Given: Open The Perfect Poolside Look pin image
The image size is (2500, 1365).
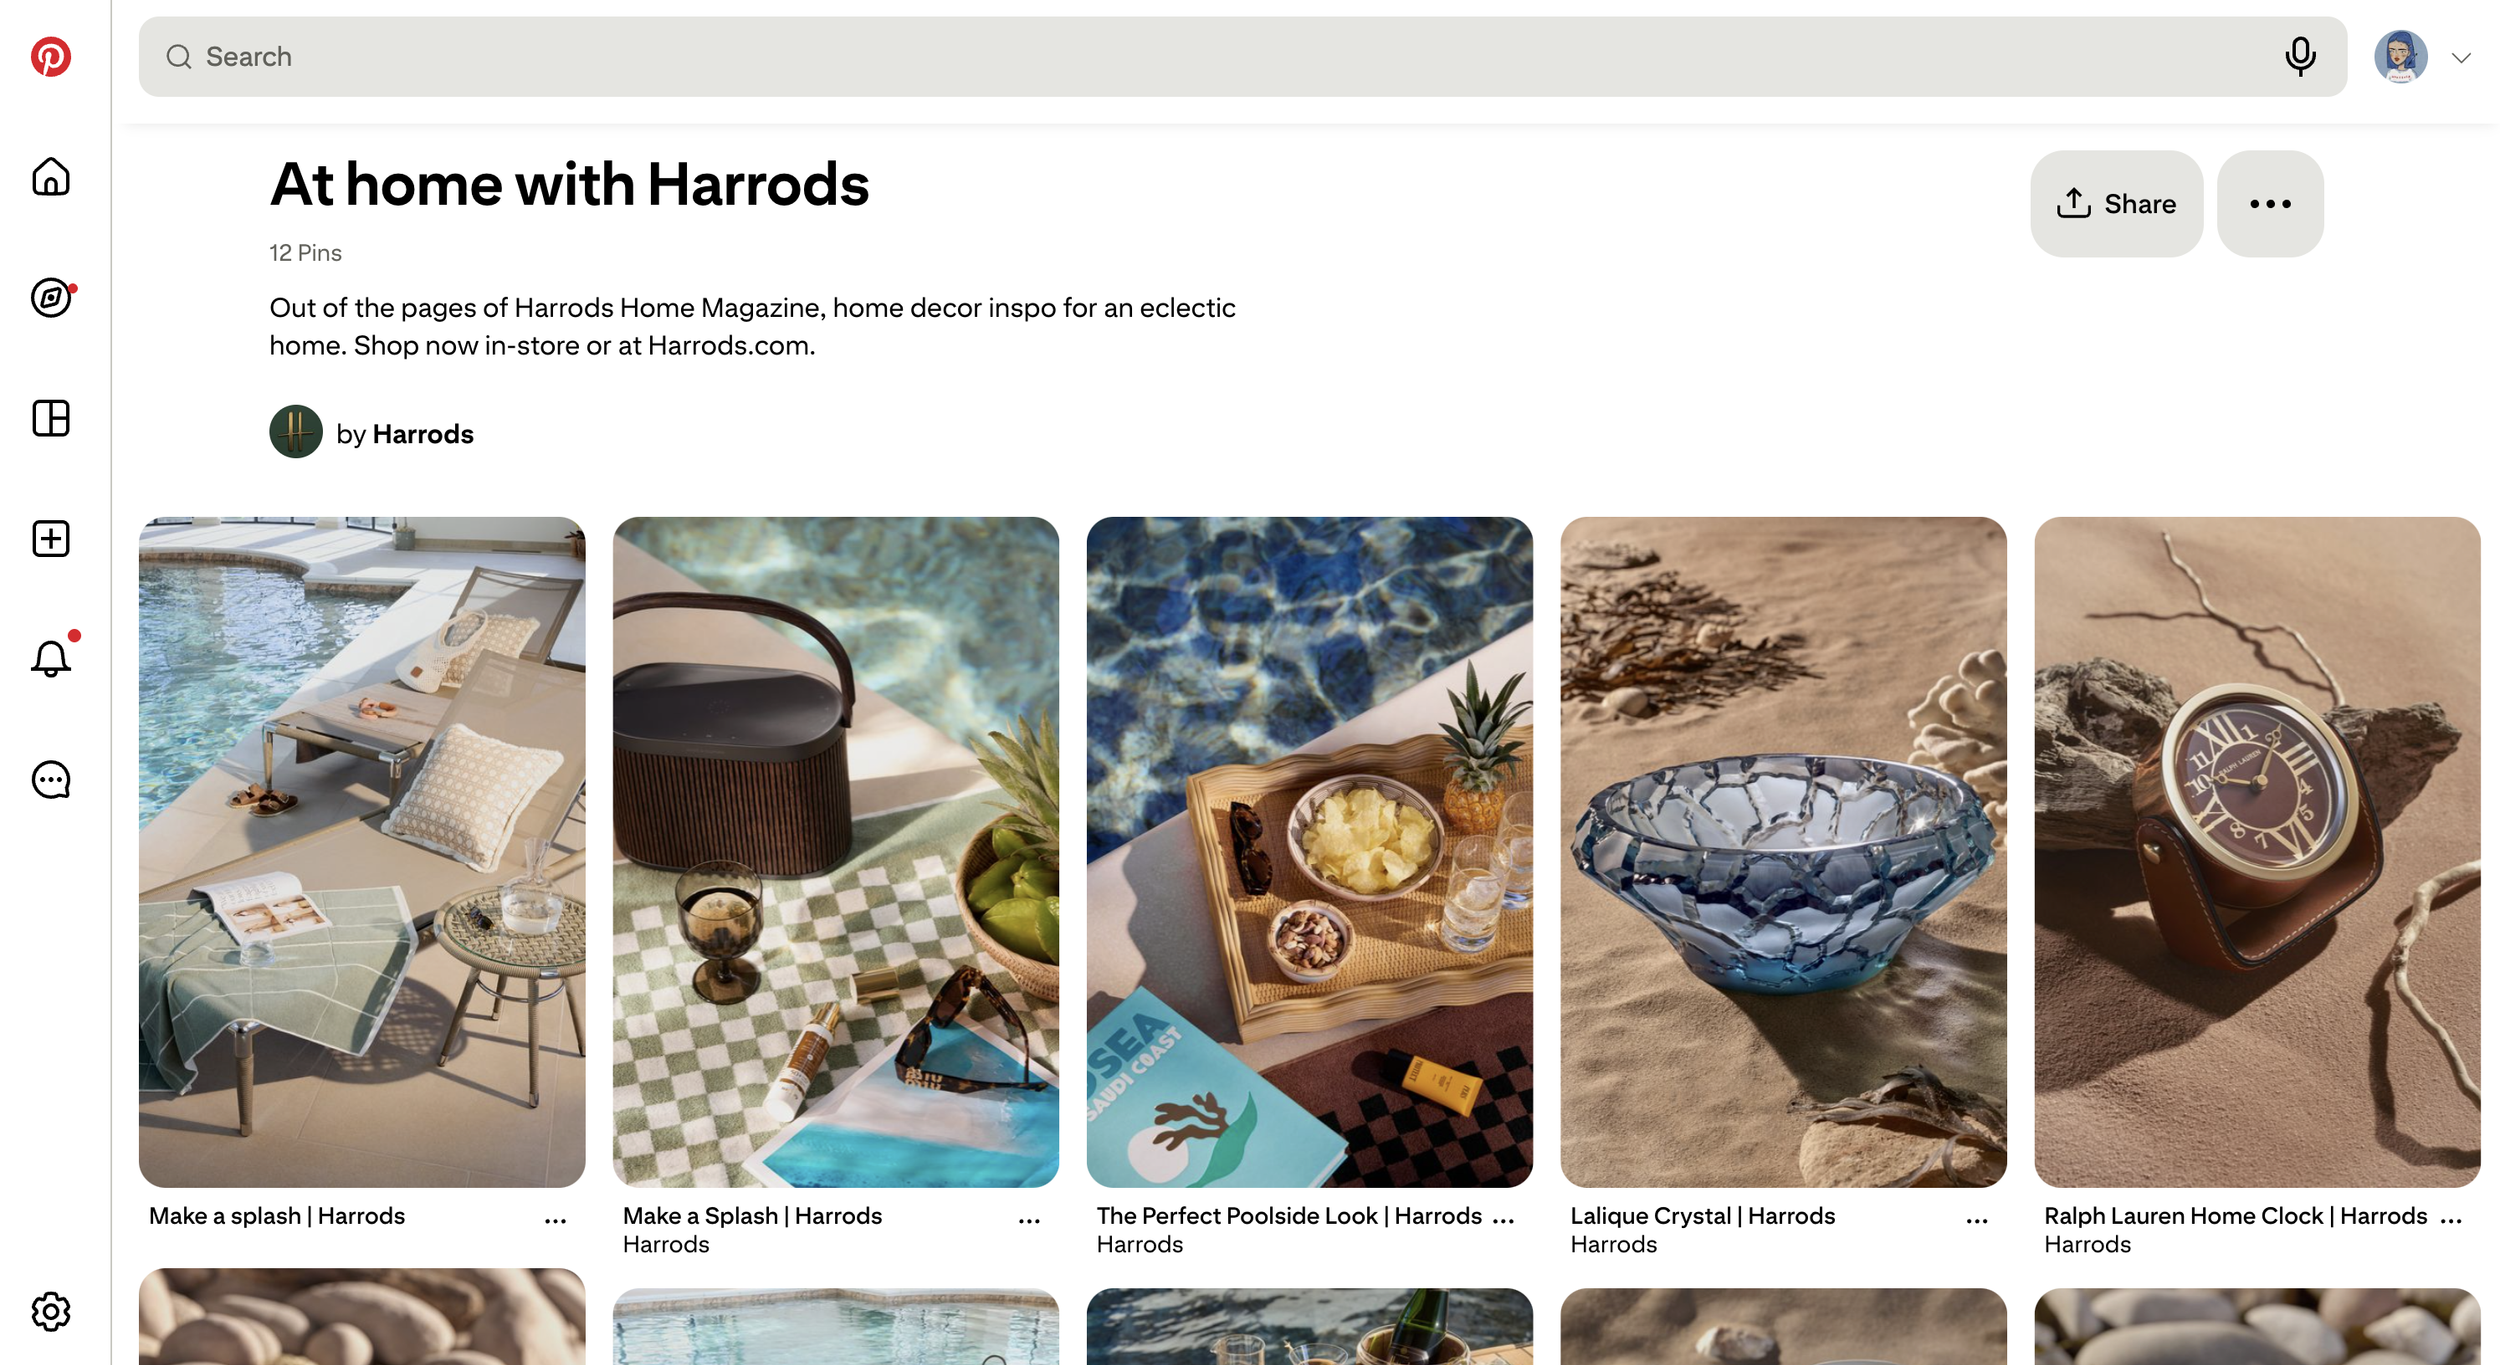Looking at the screenshot, I should [x=1309, y=852].
